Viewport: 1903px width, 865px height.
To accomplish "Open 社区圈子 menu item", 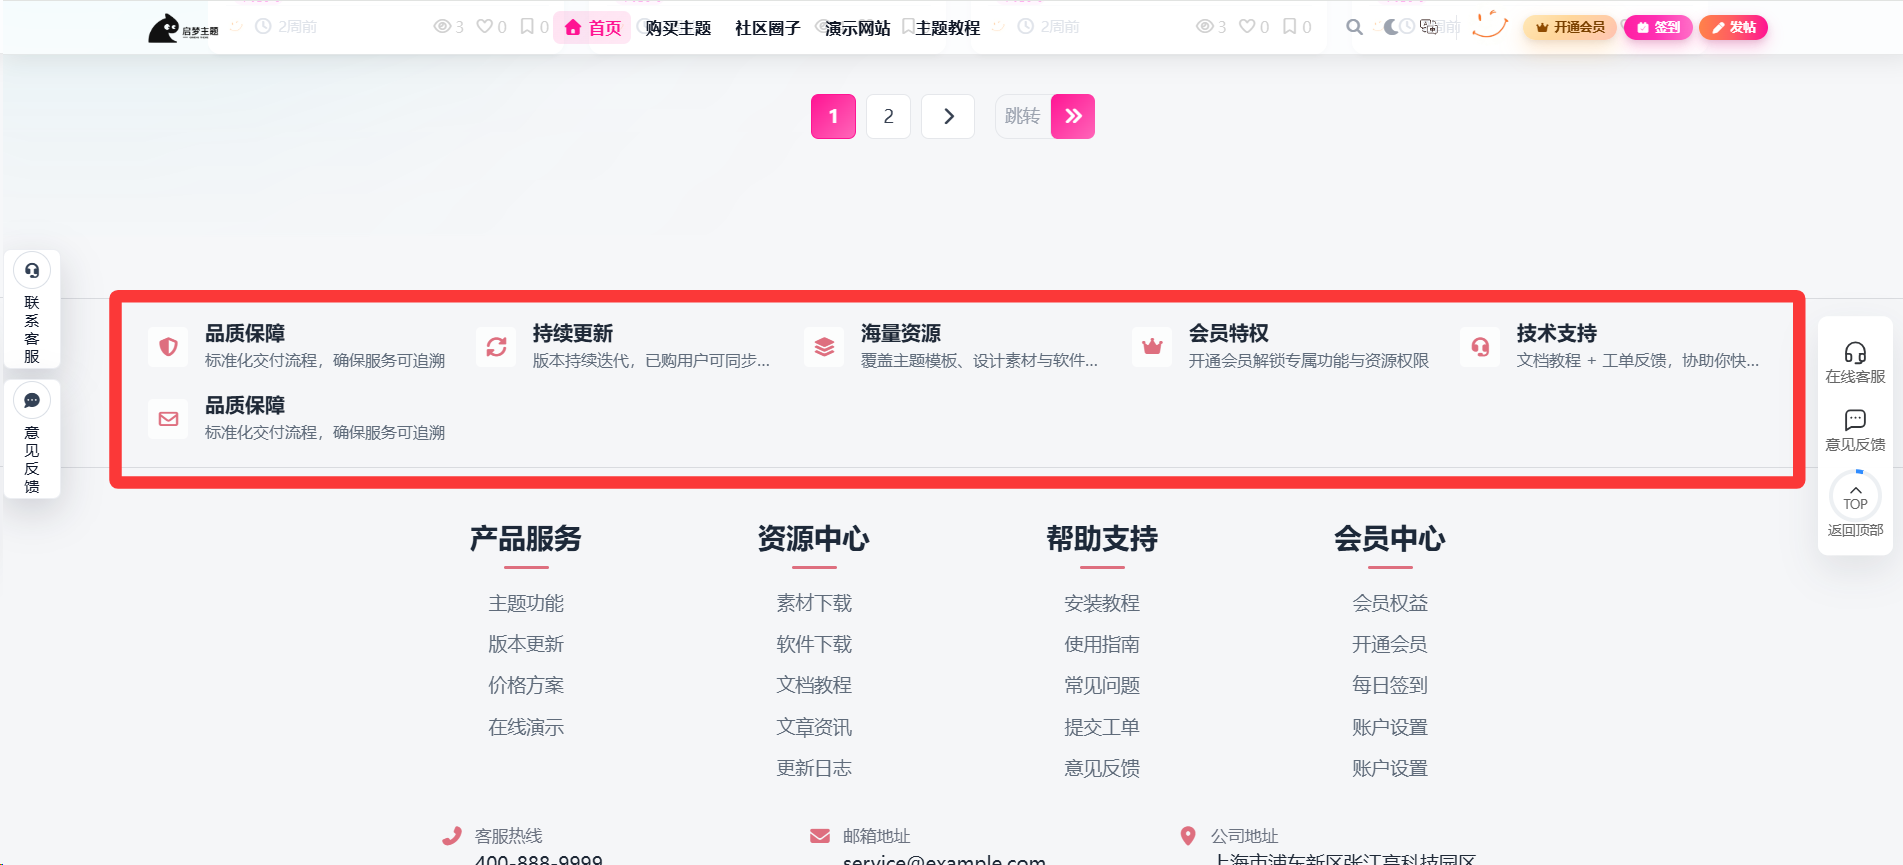I will (x=767, y=28).
